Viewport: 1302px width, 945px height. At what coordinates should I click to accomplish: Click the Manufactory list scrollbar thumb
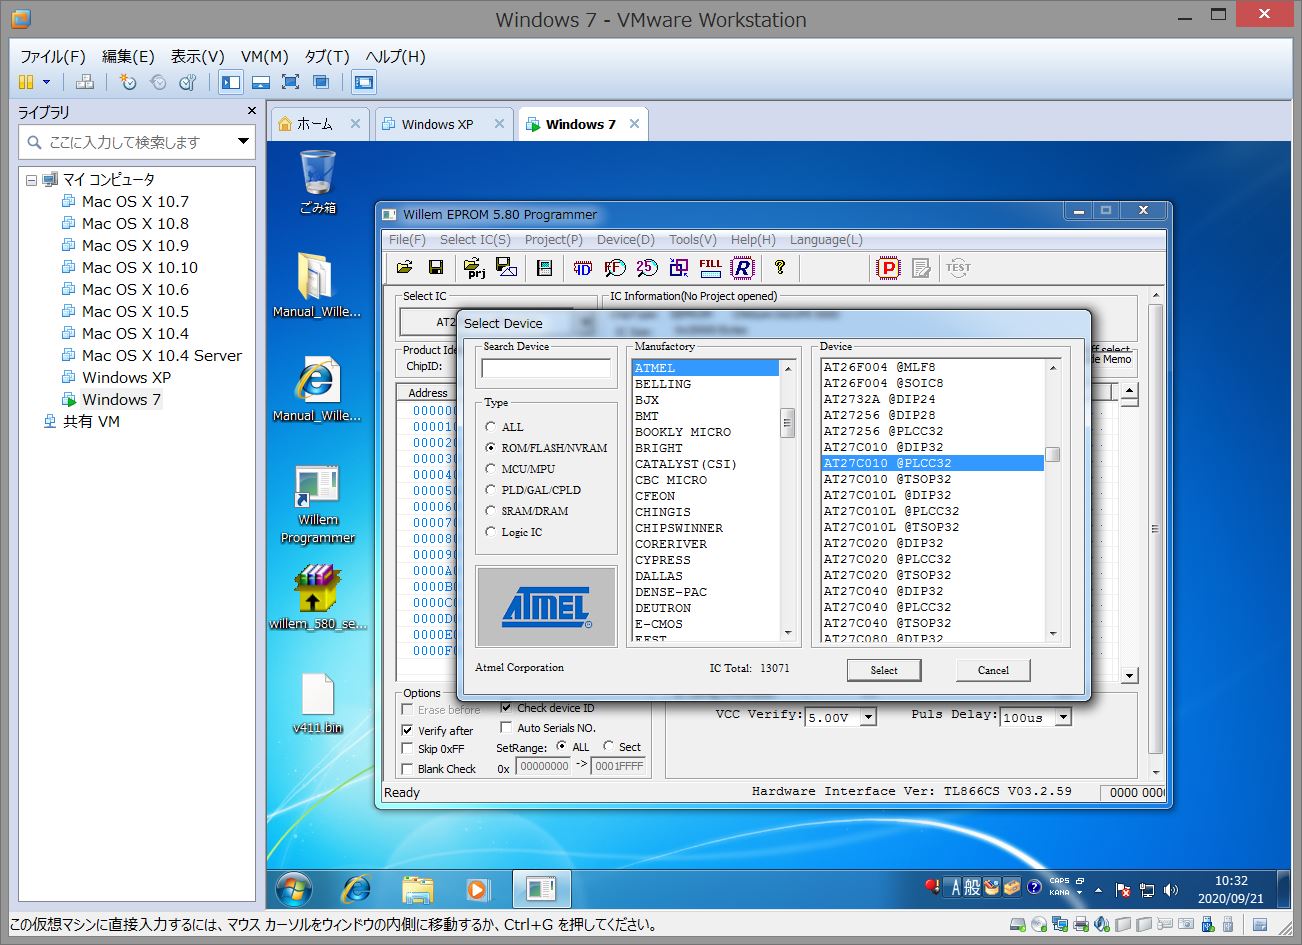point(788,423)
